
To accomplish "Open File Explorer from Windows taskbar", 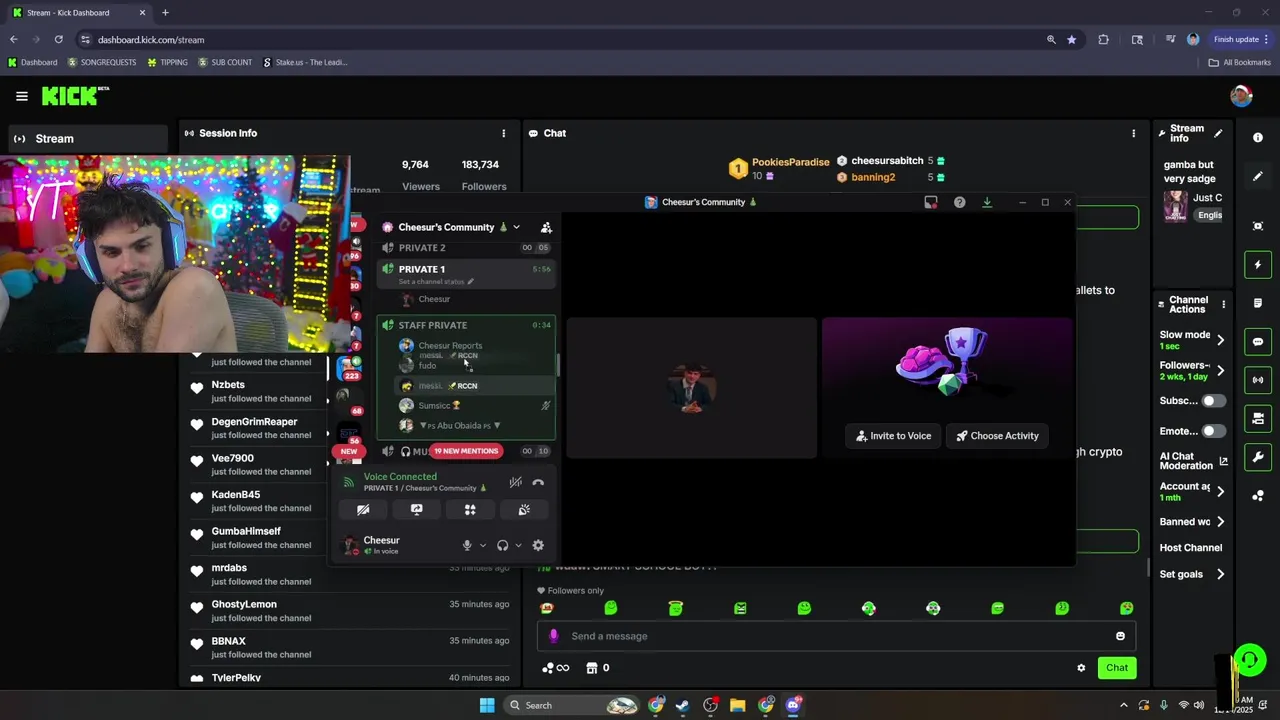I will [737, 705].
